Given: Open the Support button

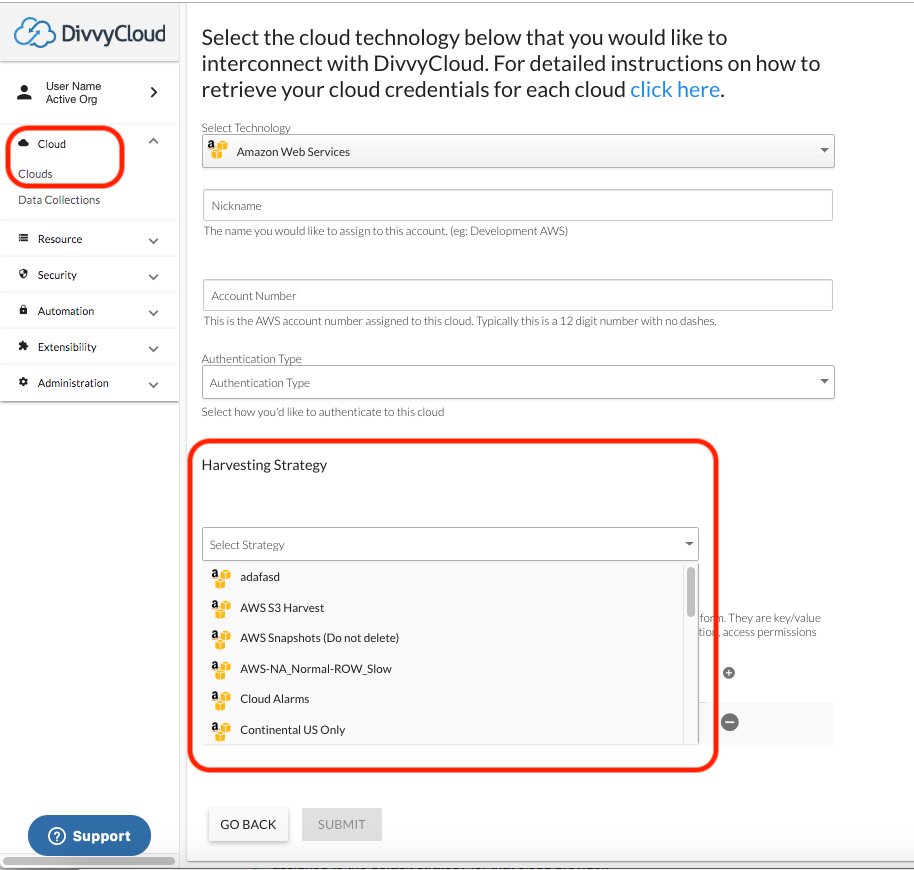Looking at the screenshot, I should pos(89,836).
